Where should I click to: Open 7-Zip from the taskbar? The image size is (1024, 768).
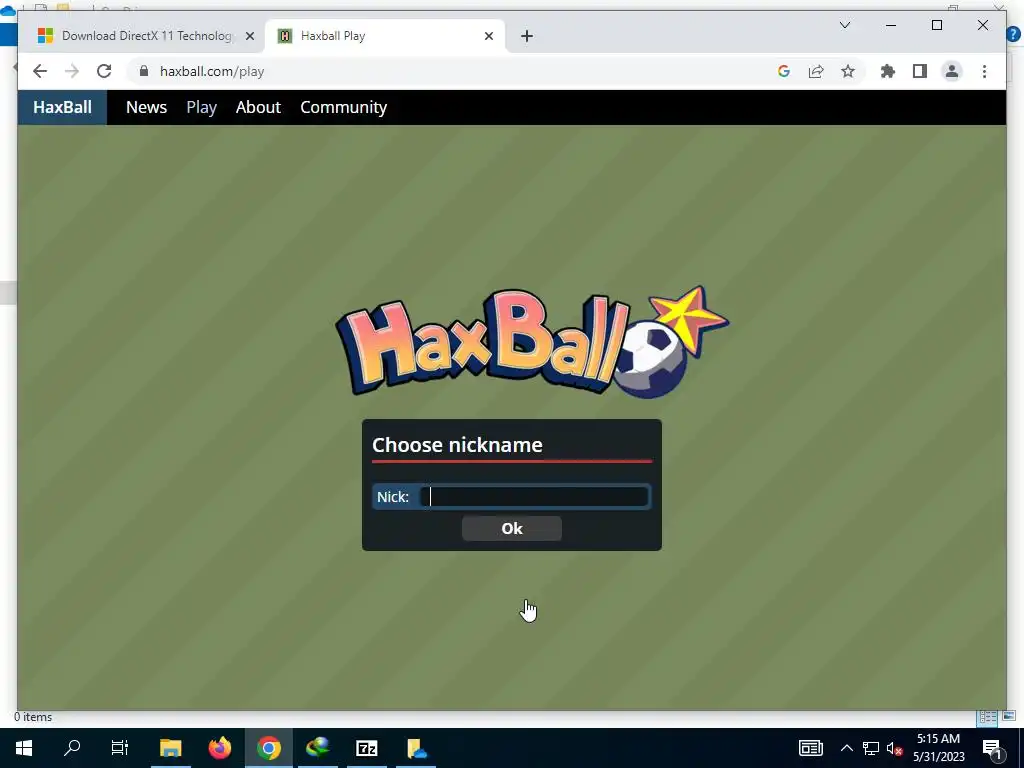click(x=366, y=748)
